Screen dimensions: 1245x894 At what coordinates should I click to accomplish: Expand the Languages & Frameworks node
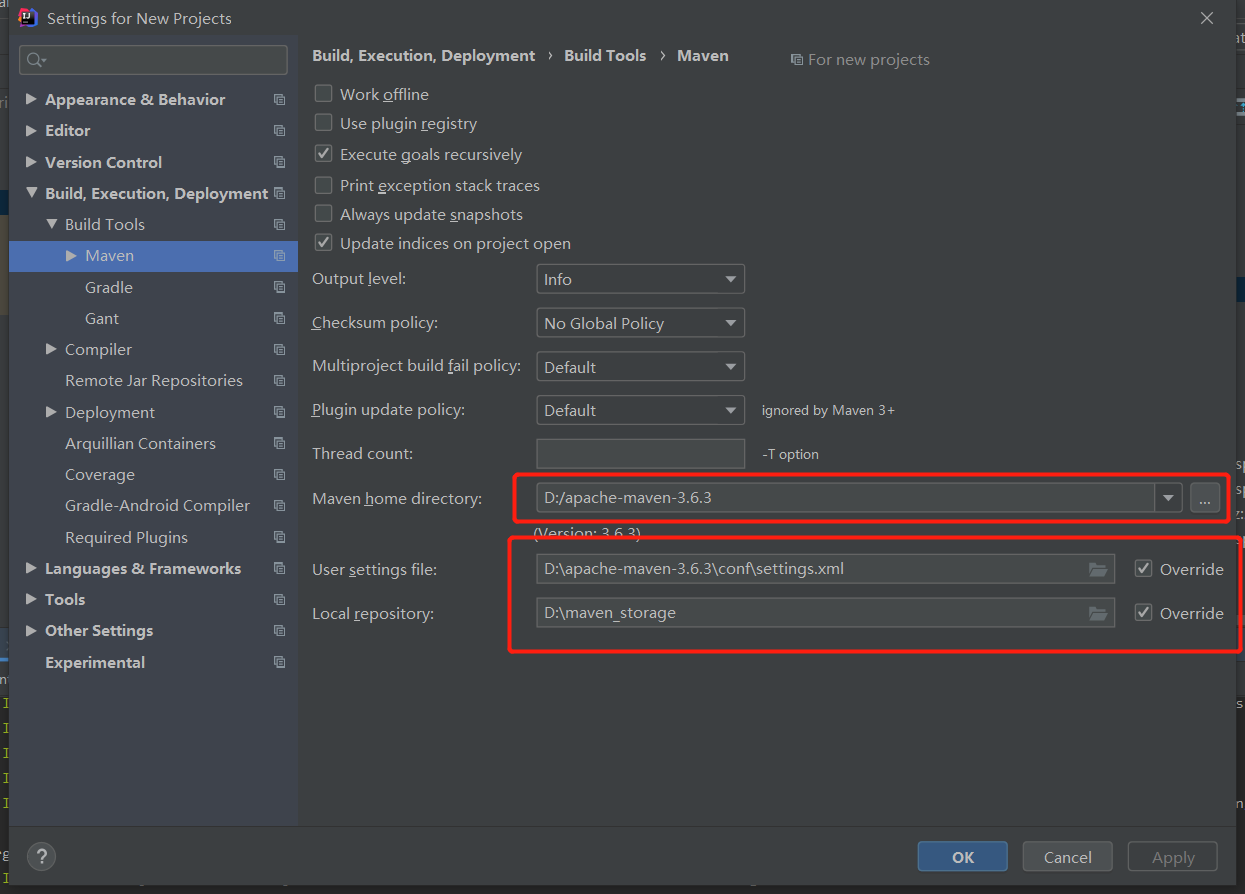(31, 568)
